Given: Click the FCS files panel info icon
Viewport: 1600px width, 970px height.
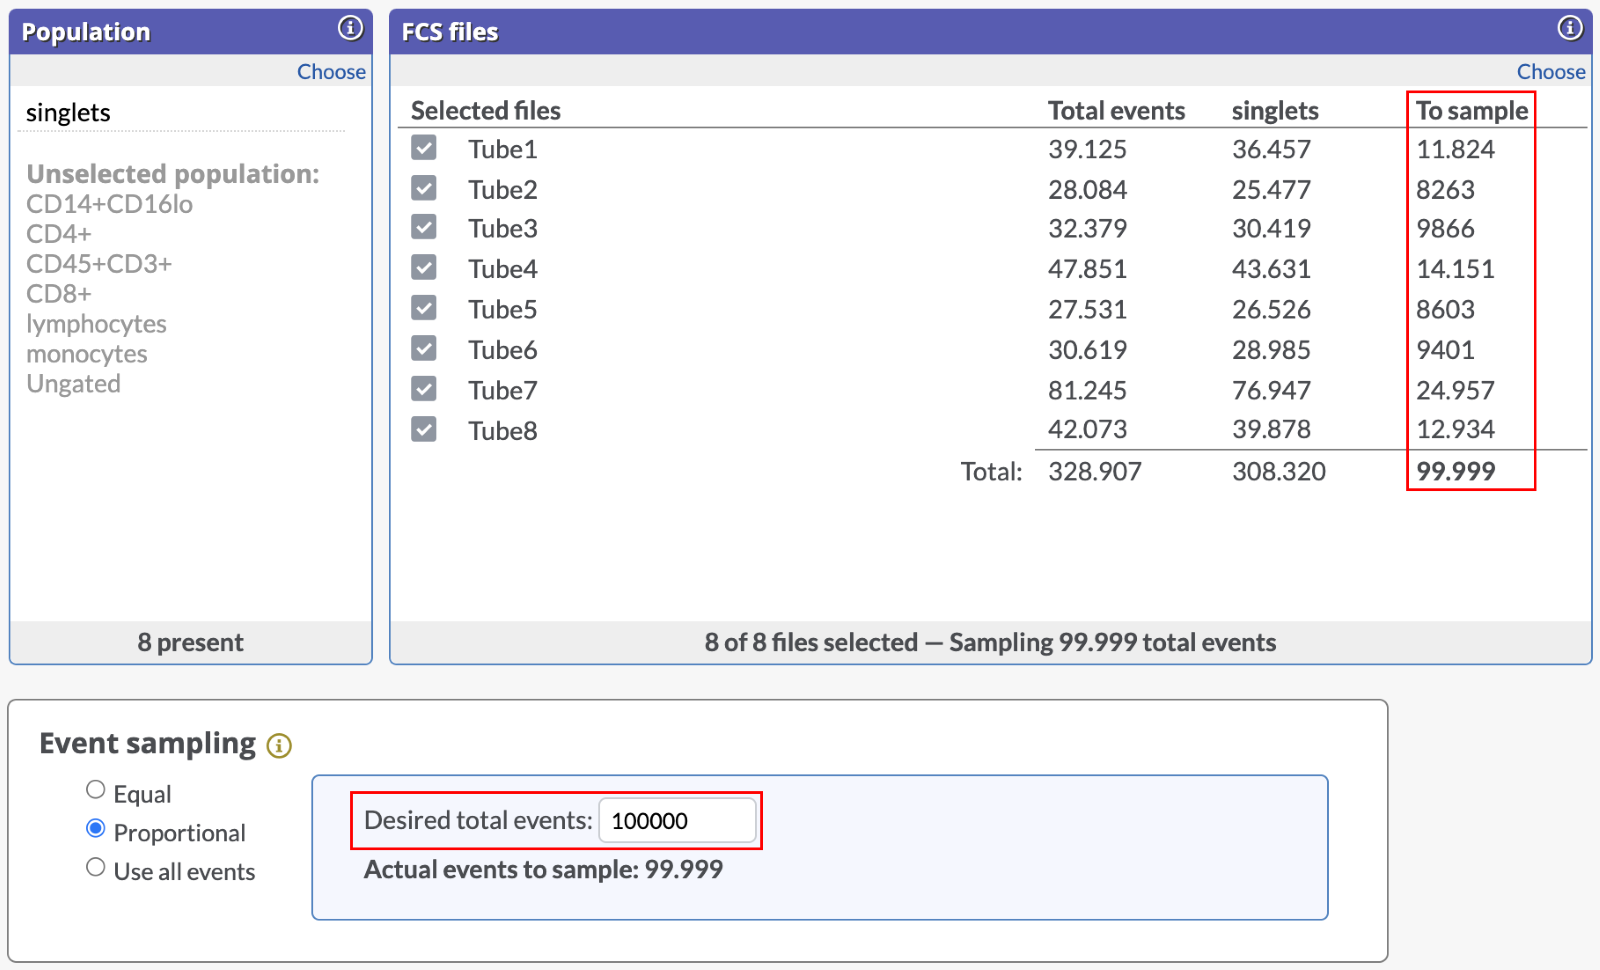Looking at the screenshot, I should pyautogui.click(x=1570, y=28).
